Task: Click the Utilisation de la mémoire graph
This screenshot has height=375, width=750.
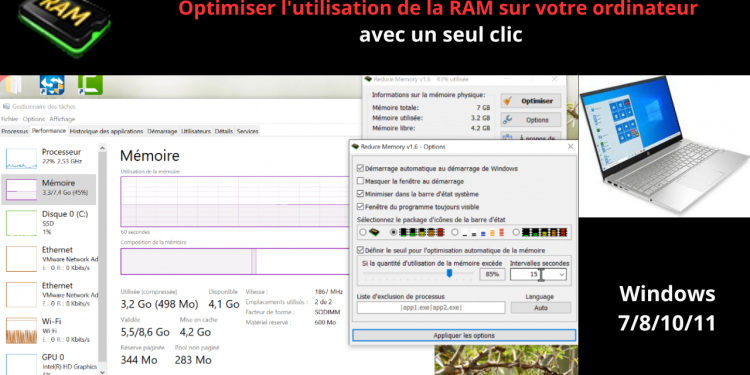Action: coord(235,201)
